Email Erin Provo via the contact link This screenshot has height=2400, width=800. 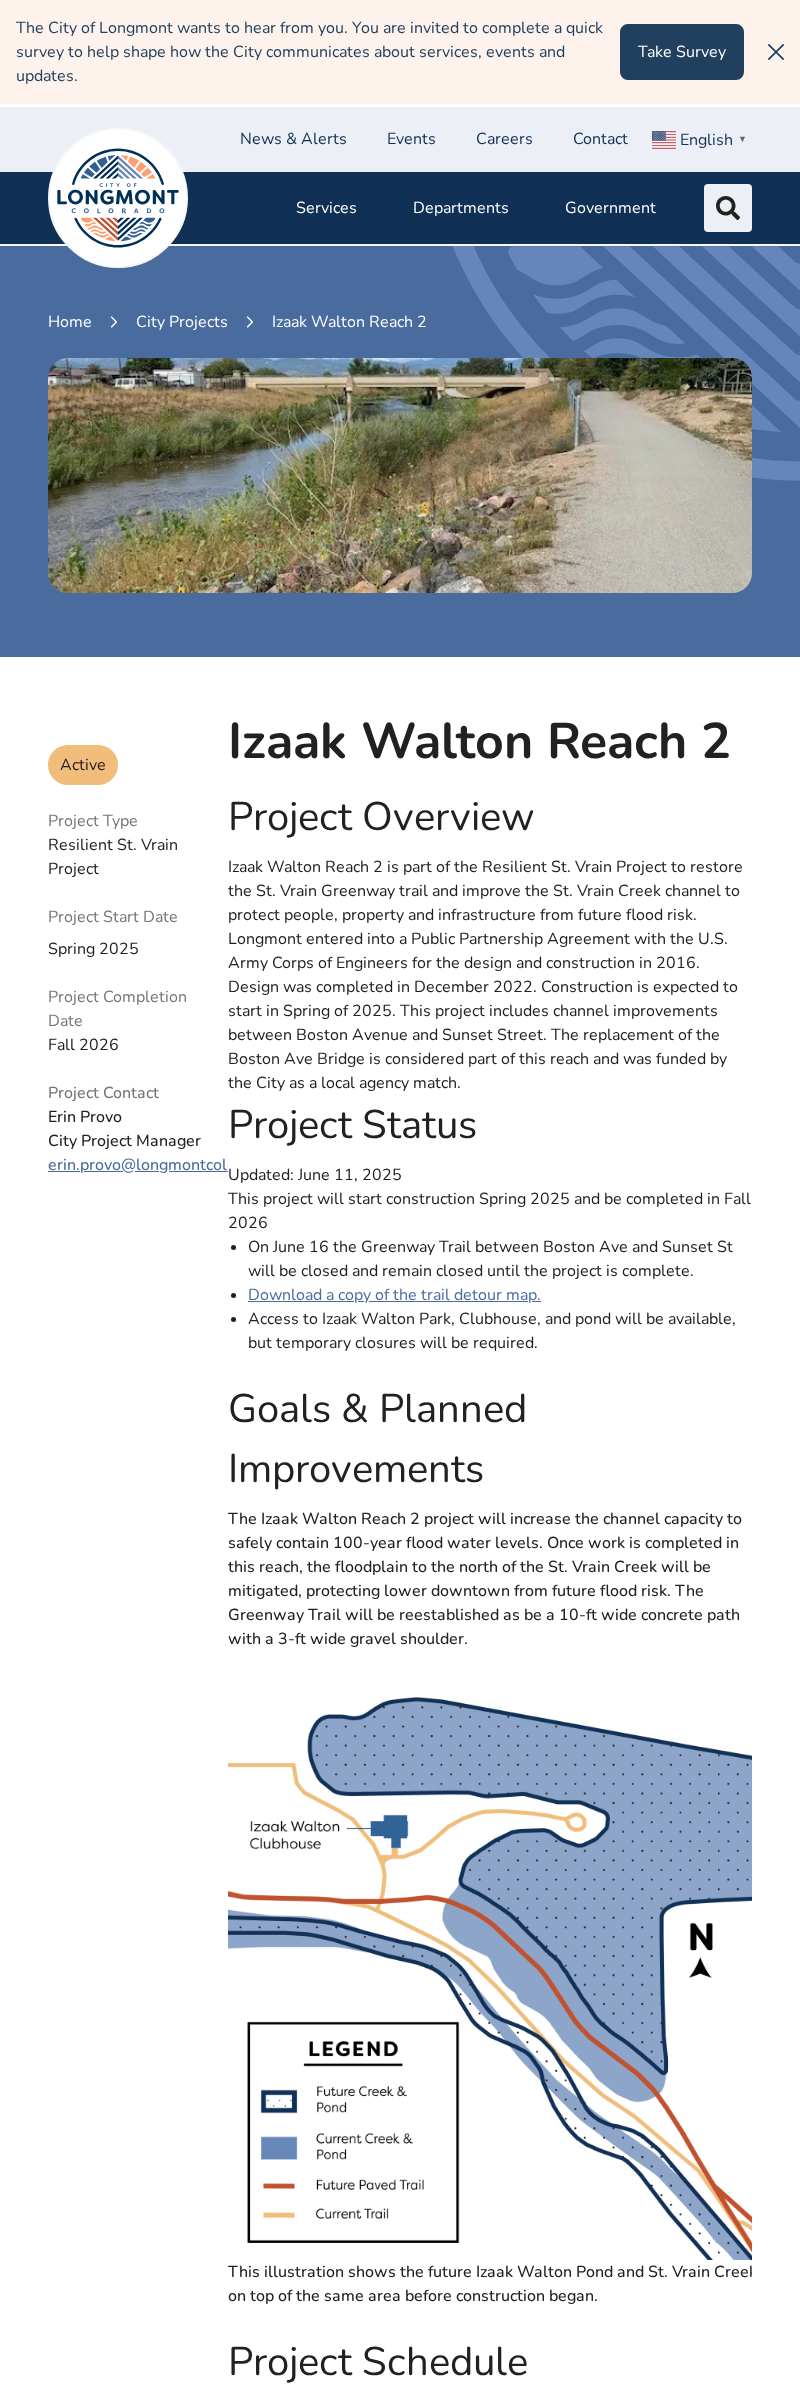[137, 1165]
